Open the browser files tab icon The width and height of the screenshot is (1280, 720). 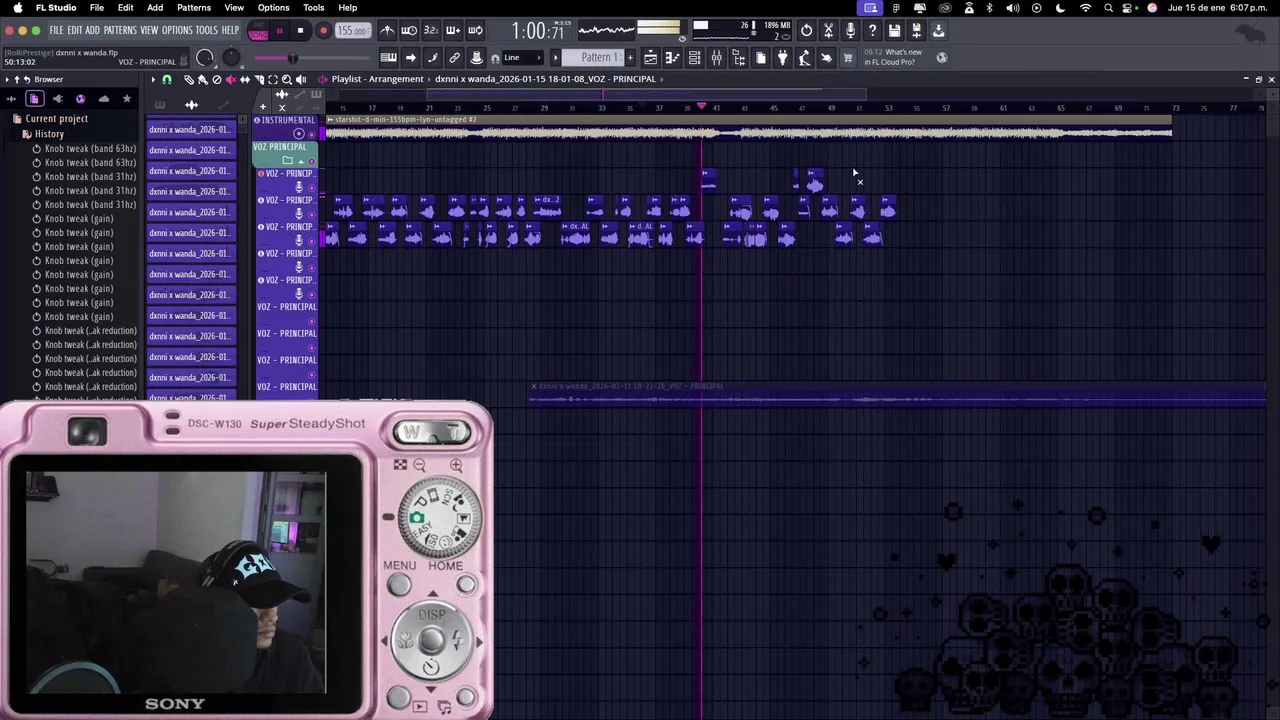click(x=34, y=99)
